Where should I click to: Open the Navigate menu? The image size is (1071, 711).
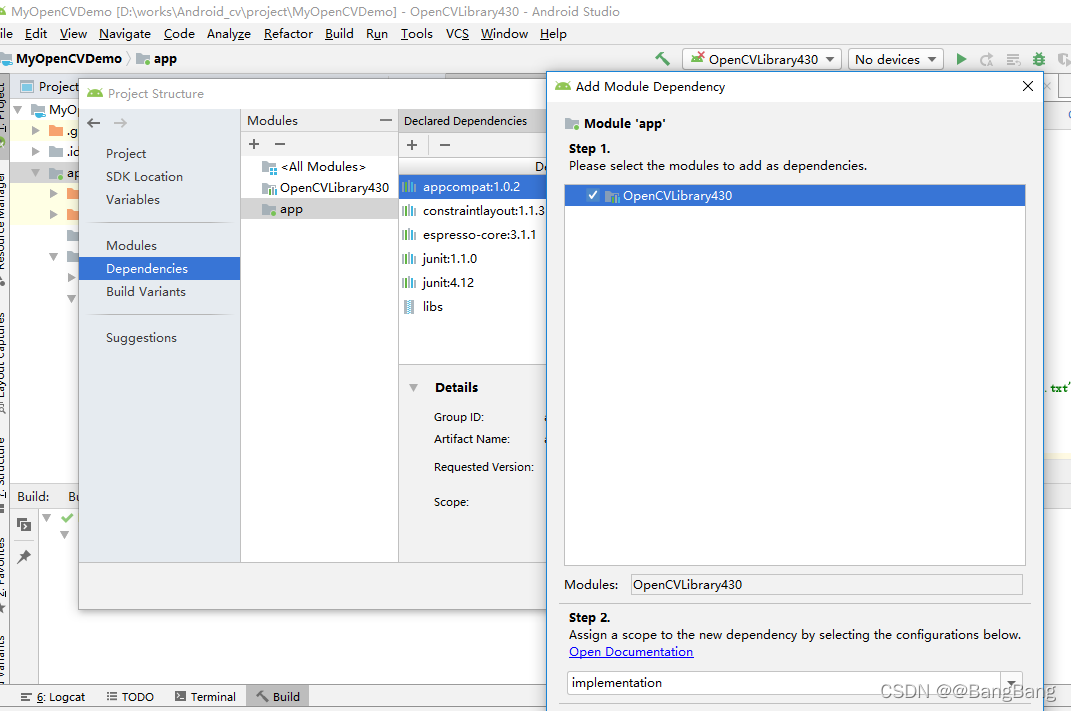(x=125, y=33)
